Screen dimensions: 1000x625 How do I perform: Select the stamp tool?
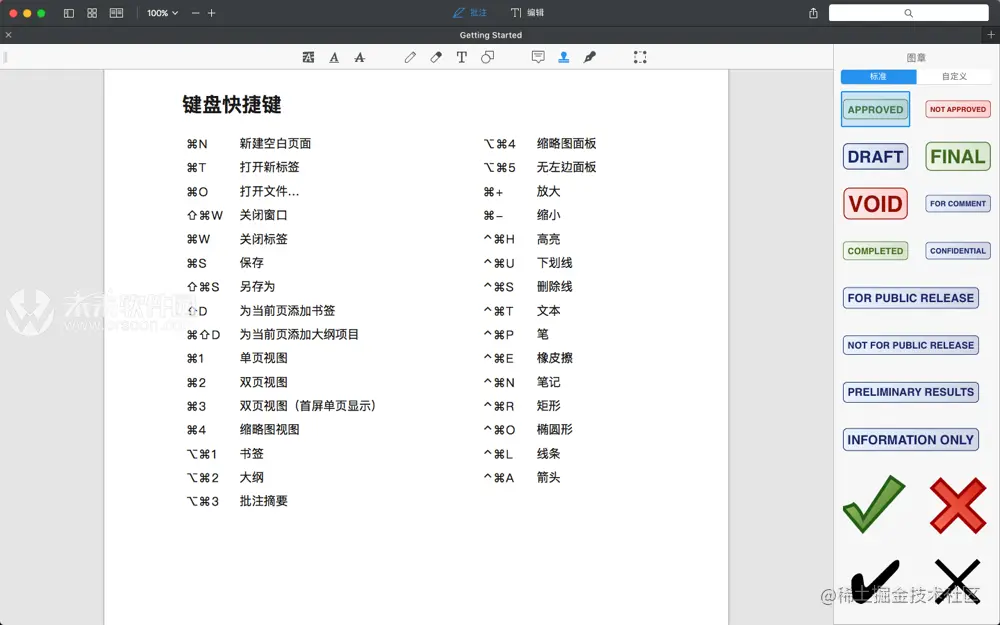[x=564, y=57]
